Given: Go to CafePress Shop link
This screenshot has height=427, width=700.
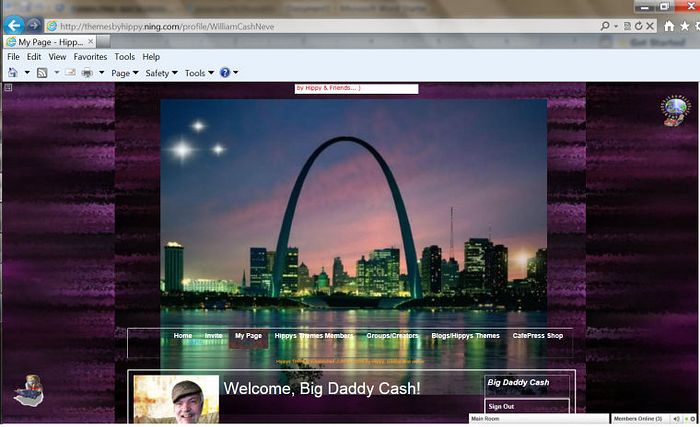Looking at the screenshot, I should coord(537,336).
